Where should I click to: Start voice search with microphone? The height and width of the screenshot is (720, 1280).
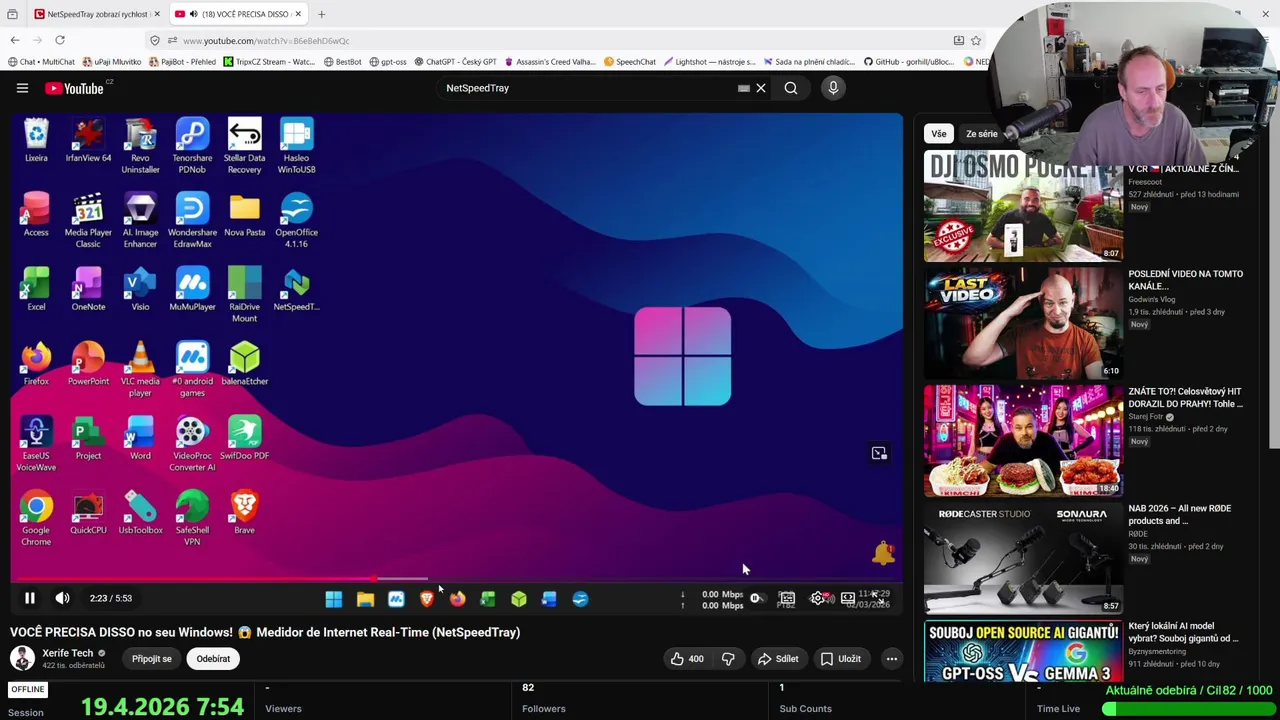point(833,88)
